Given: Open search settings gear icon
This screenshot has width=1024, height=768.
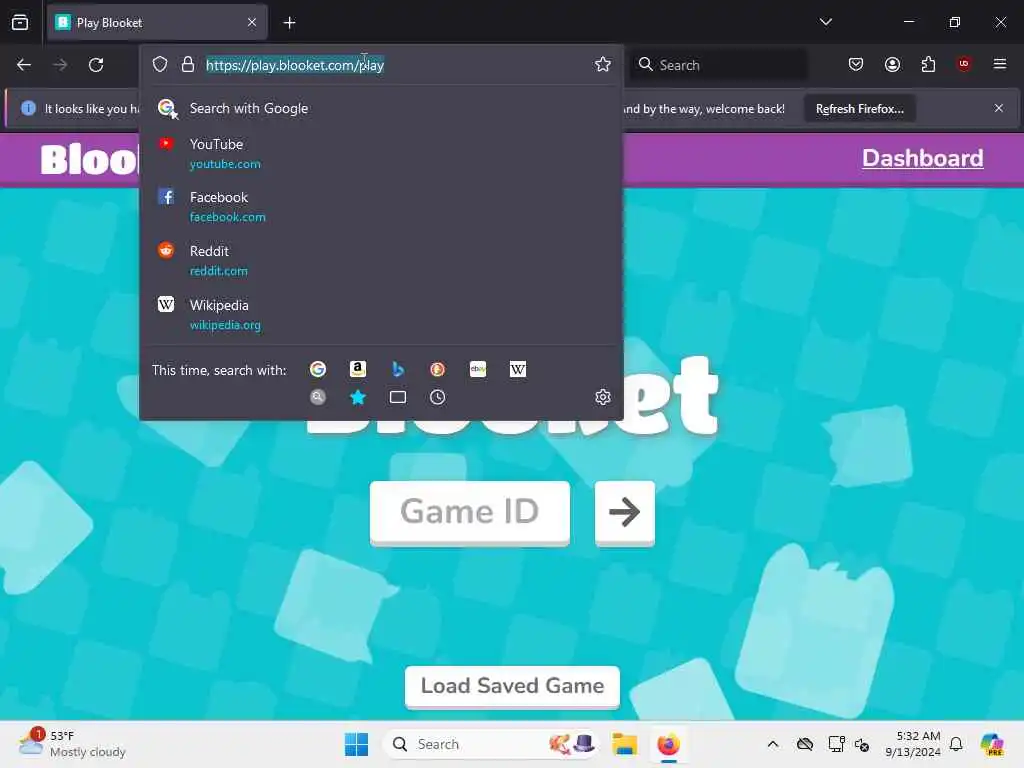Looking at the screenshot, I should point(603,397).
